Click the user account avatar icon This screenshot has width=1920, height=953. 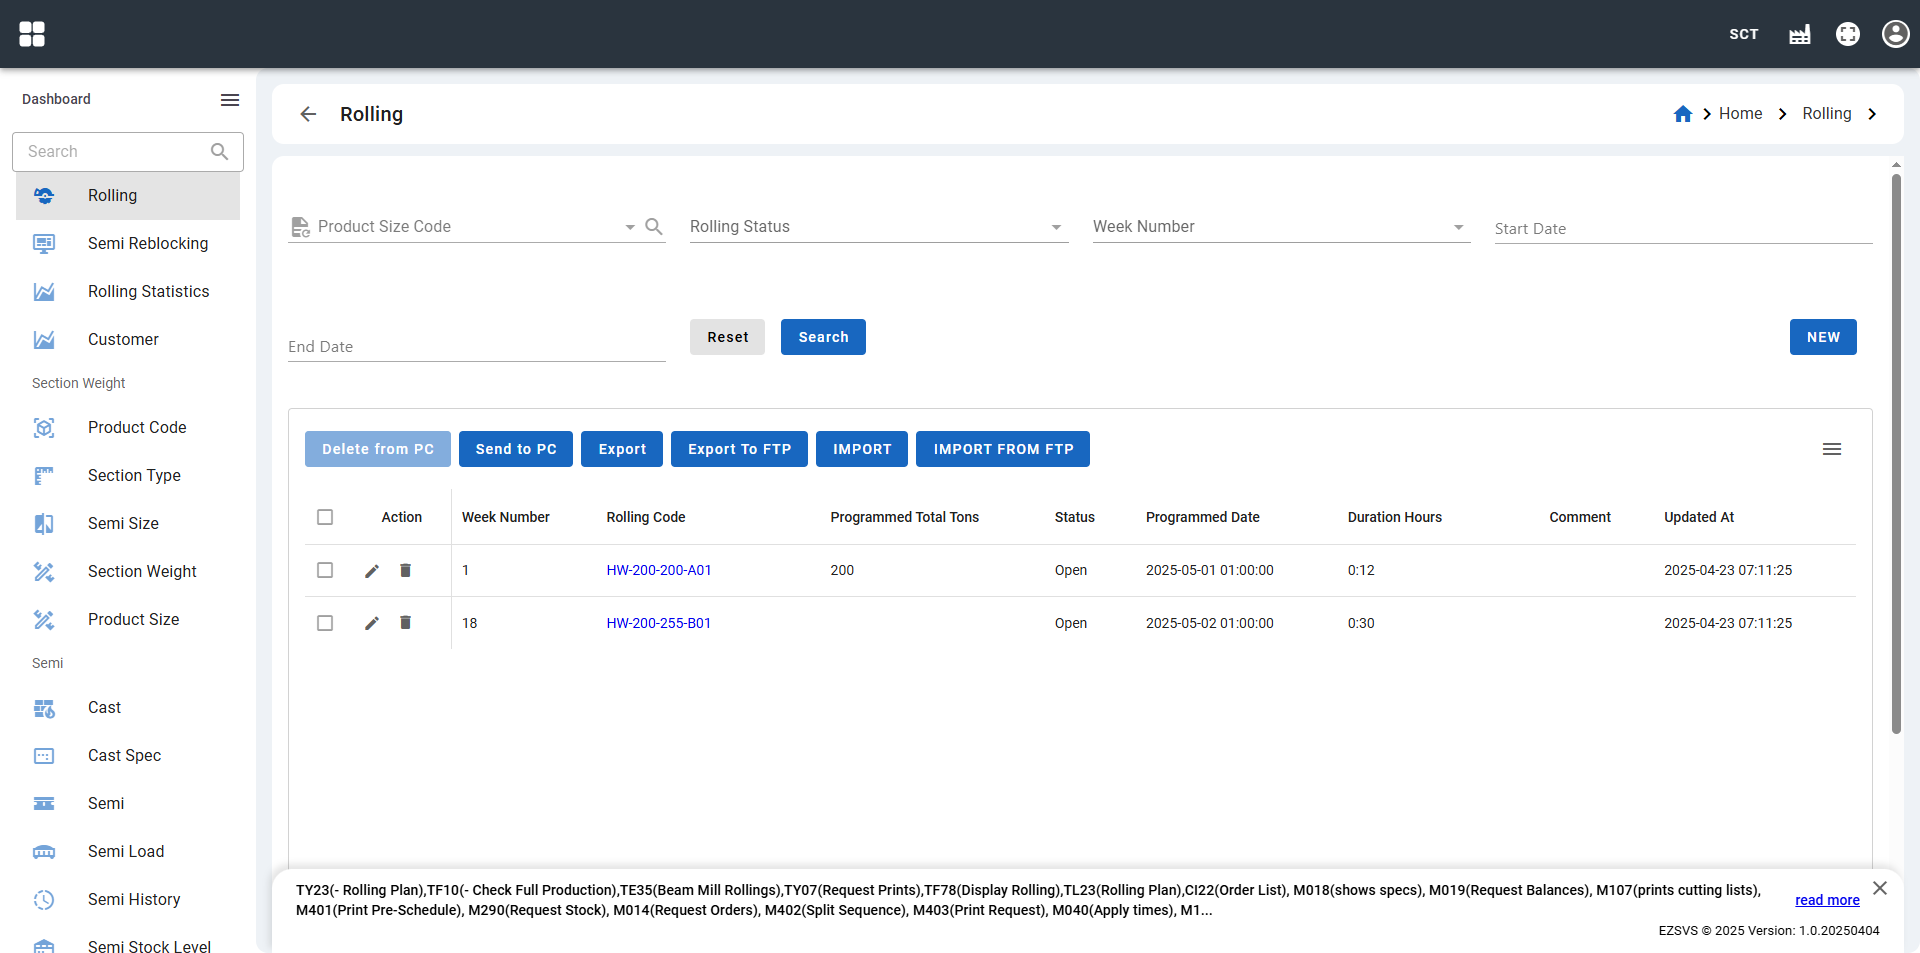point(1895,34)
